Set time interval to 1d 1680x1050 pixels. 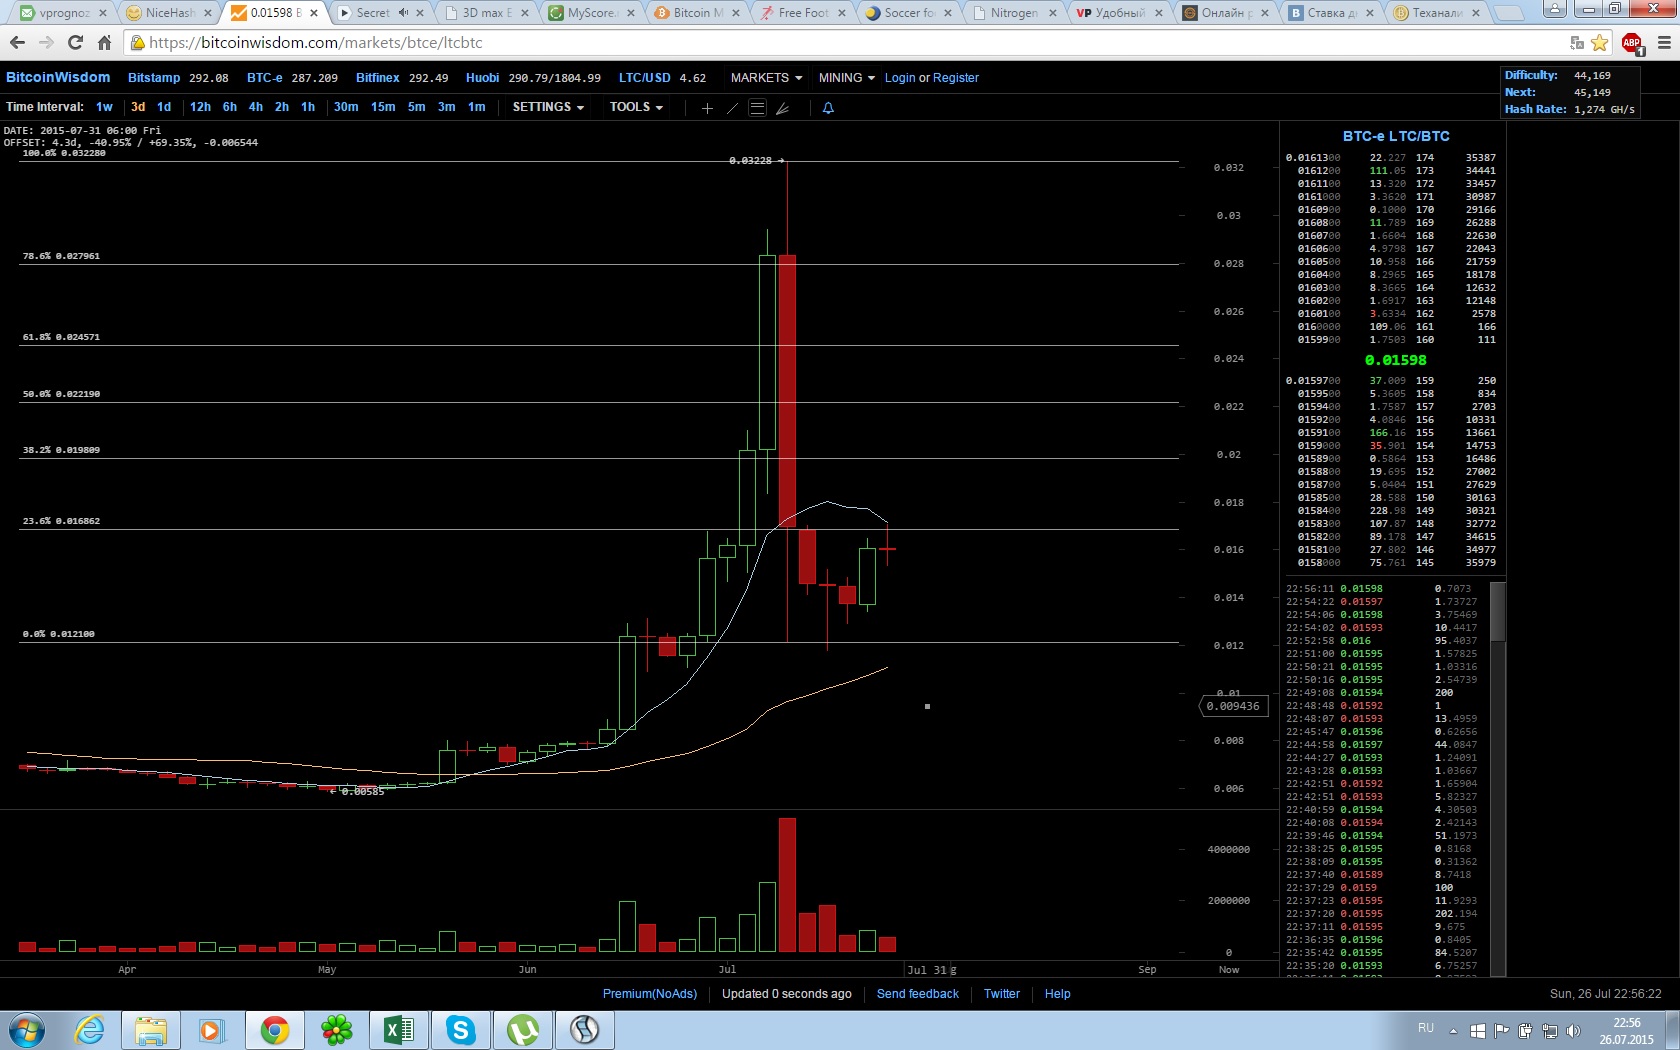[164, 107]
